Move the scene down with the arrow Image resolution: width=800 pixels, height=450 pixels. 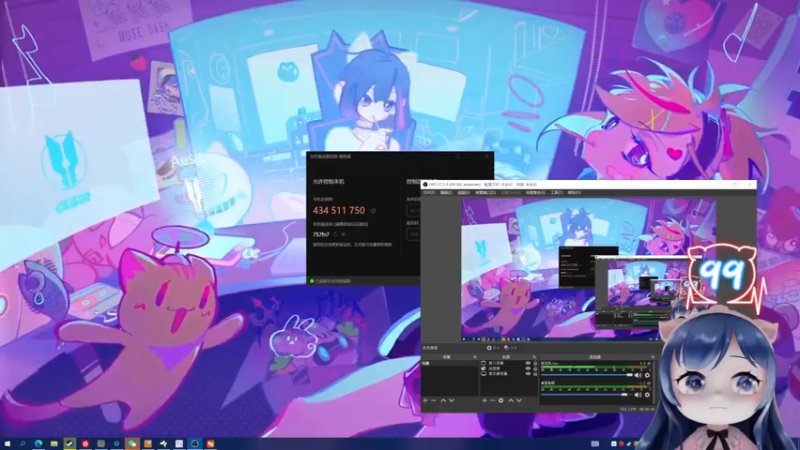(452, 401)
